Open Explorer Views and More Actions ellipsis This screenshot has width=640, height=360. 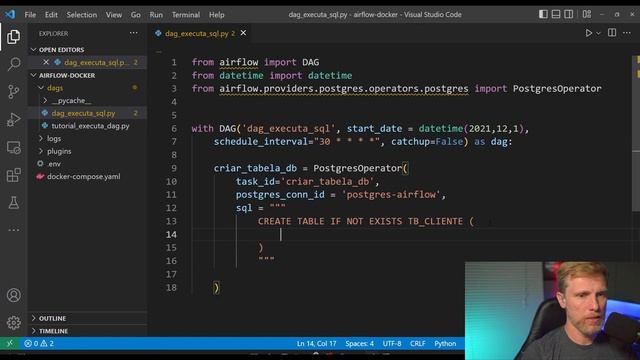click(x=133, y=33)
